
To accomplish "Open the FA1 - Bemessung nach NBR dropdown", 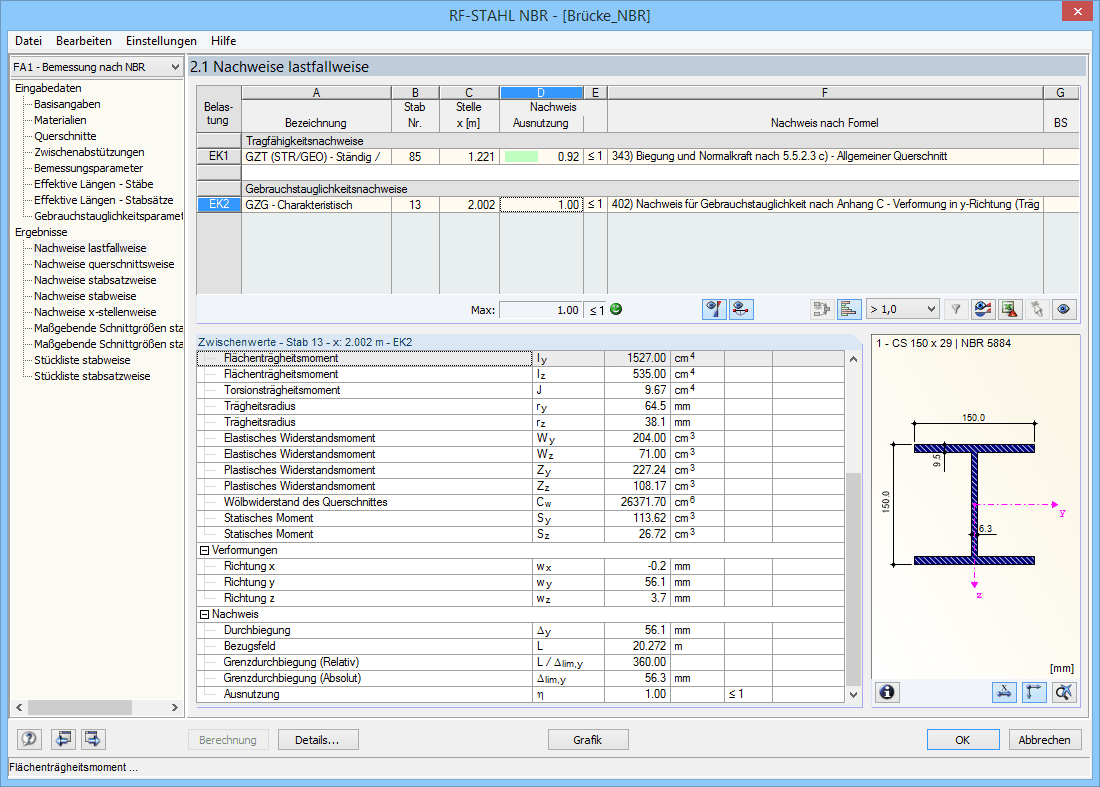I will 97,67.
